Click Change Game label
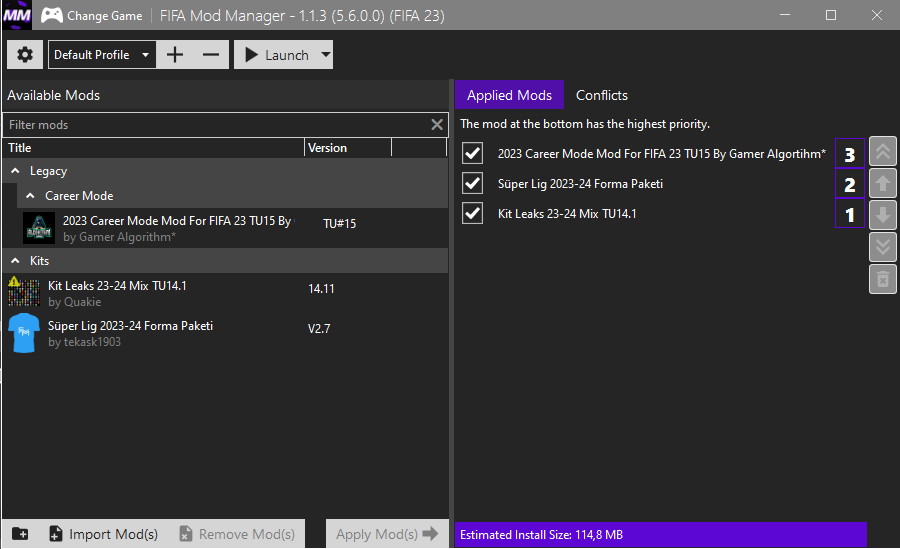The image size is (900, 549). 104,16
